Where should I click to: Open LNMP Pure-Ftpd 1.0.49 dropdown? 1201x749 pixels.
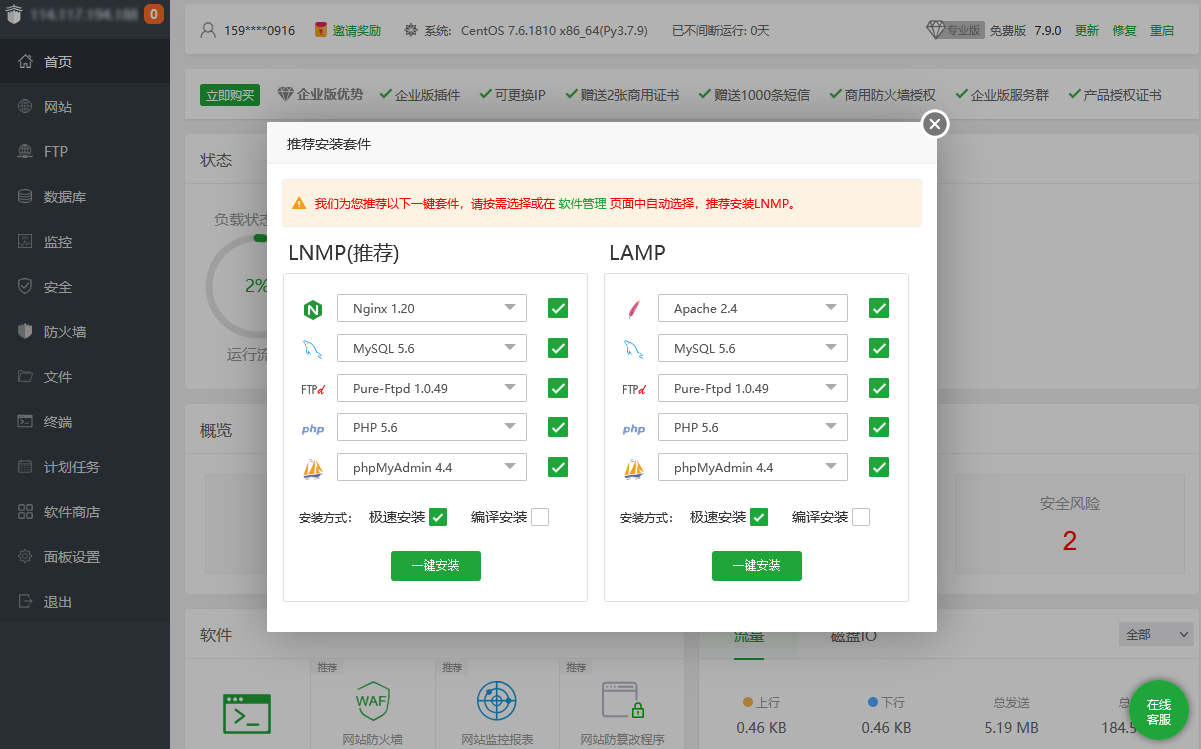point(432,388)
